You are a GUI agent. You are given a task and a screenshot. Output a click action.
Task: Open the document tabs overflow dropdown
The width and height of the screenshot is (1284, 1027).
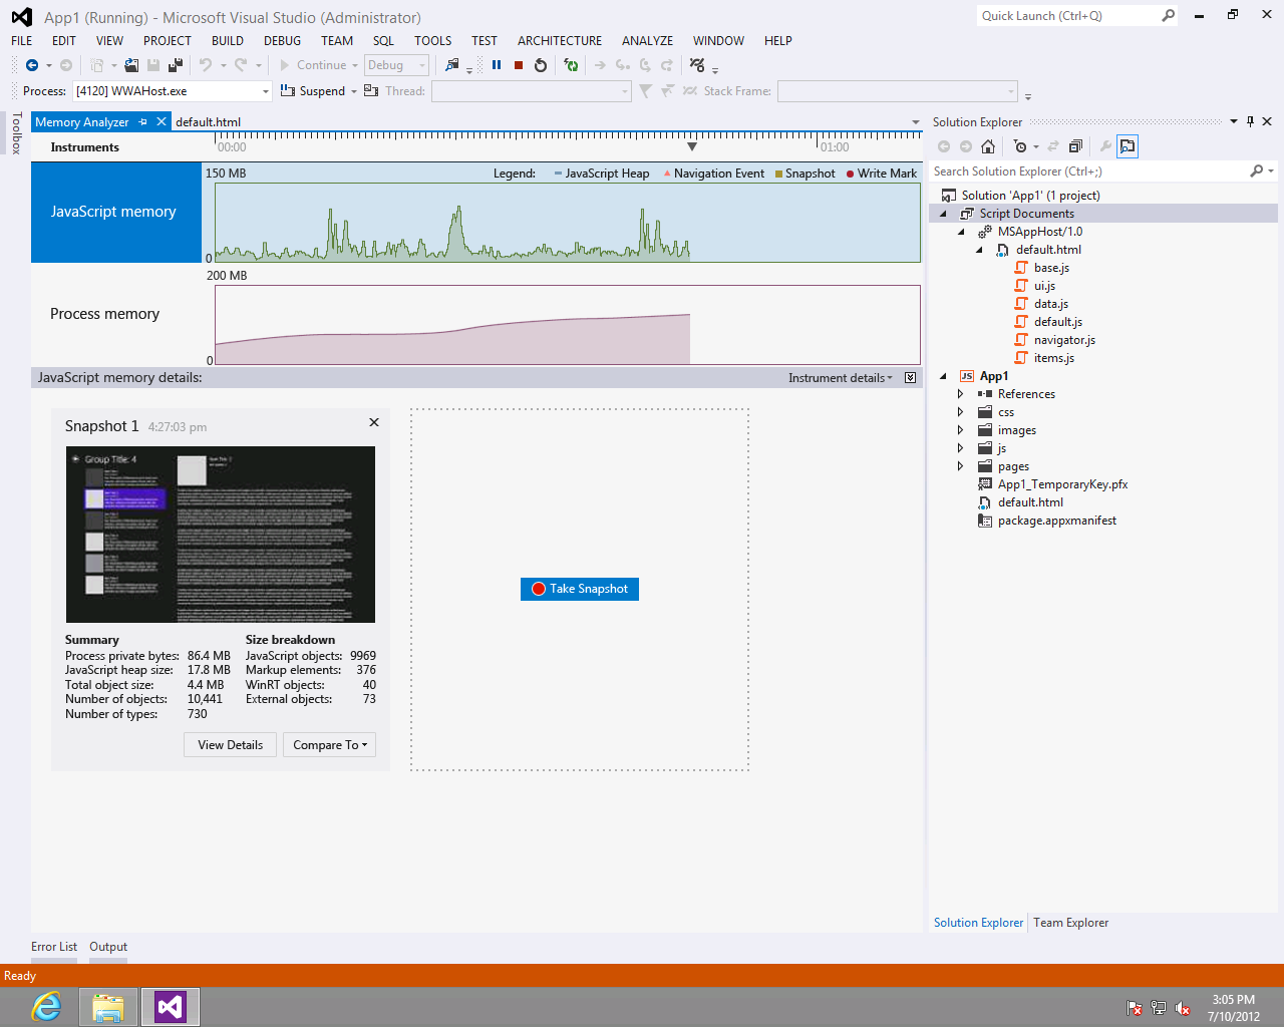[915, 122]
